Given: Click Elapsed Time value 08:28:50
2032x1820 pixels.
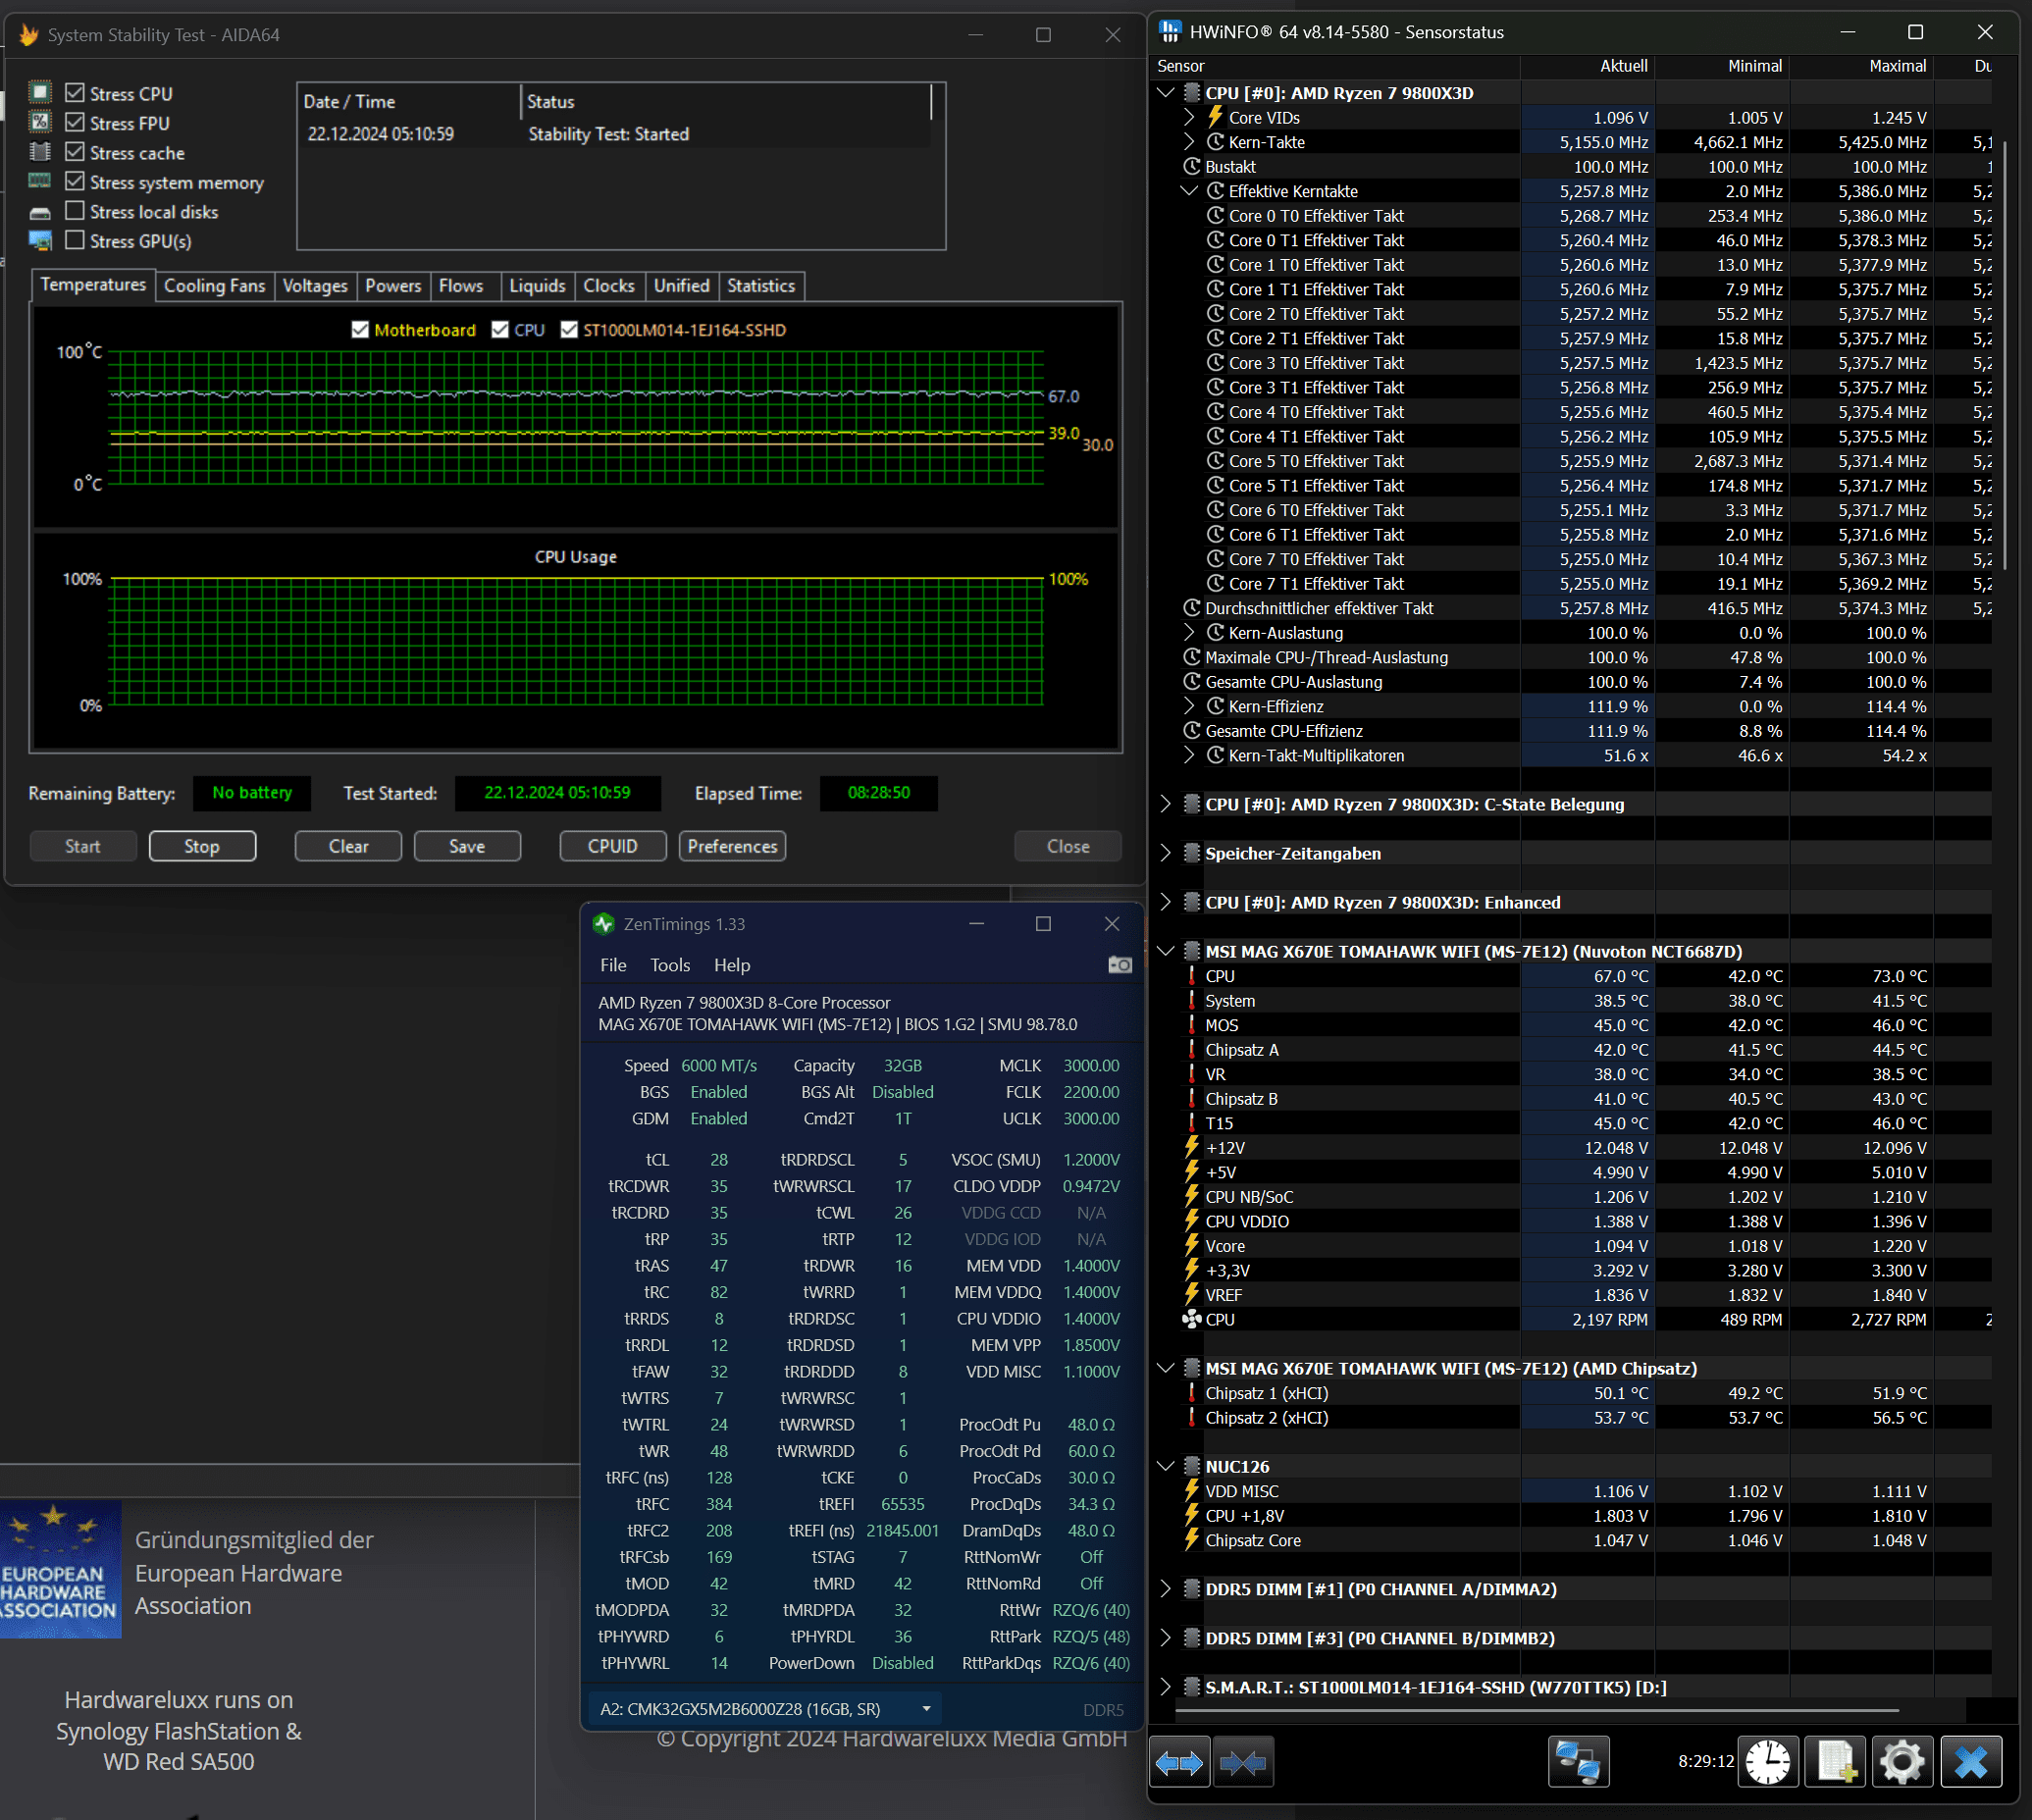Looking at the screenshot, I should (879, 793).
